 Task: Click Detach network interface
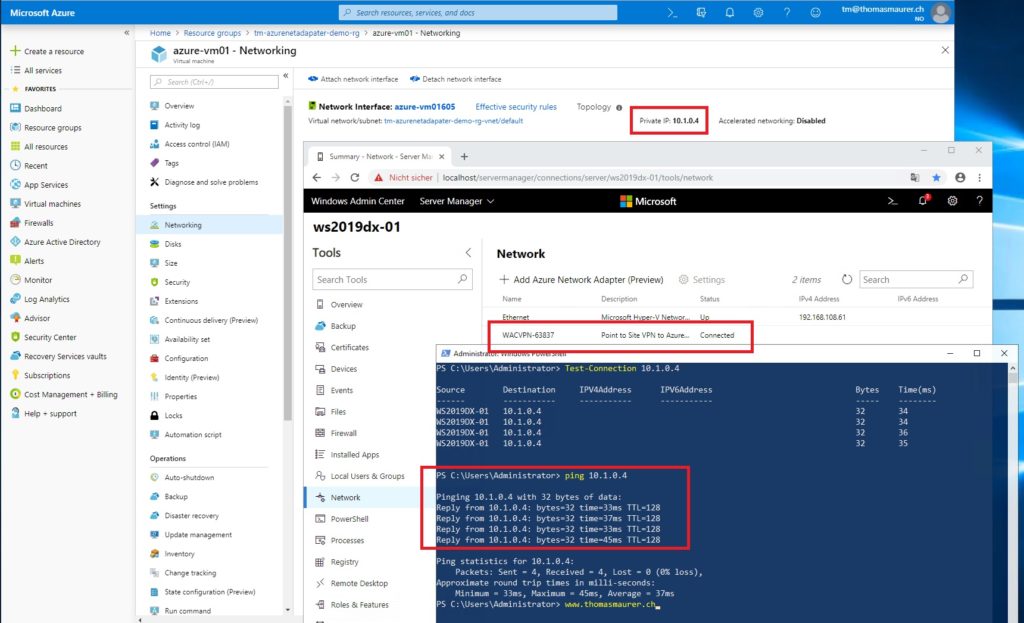pos(456,79)
